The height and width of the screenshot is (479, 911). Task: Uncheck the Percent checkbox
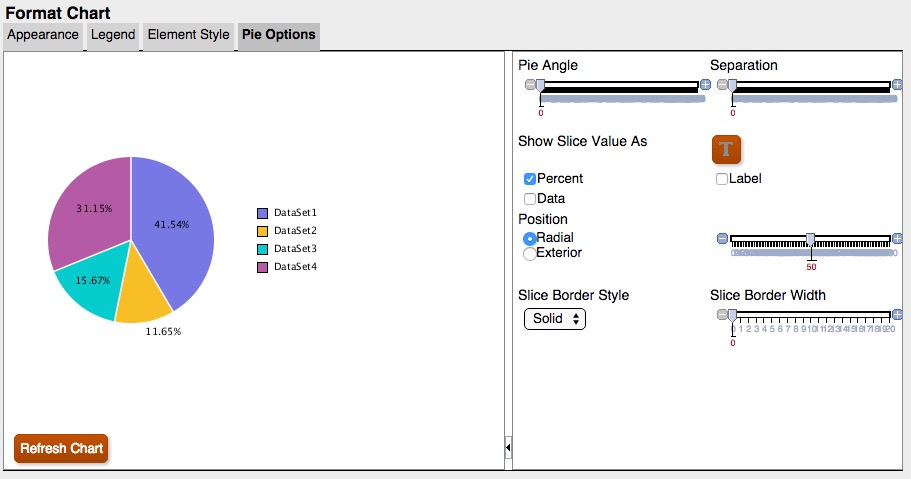tap(530, 179)
